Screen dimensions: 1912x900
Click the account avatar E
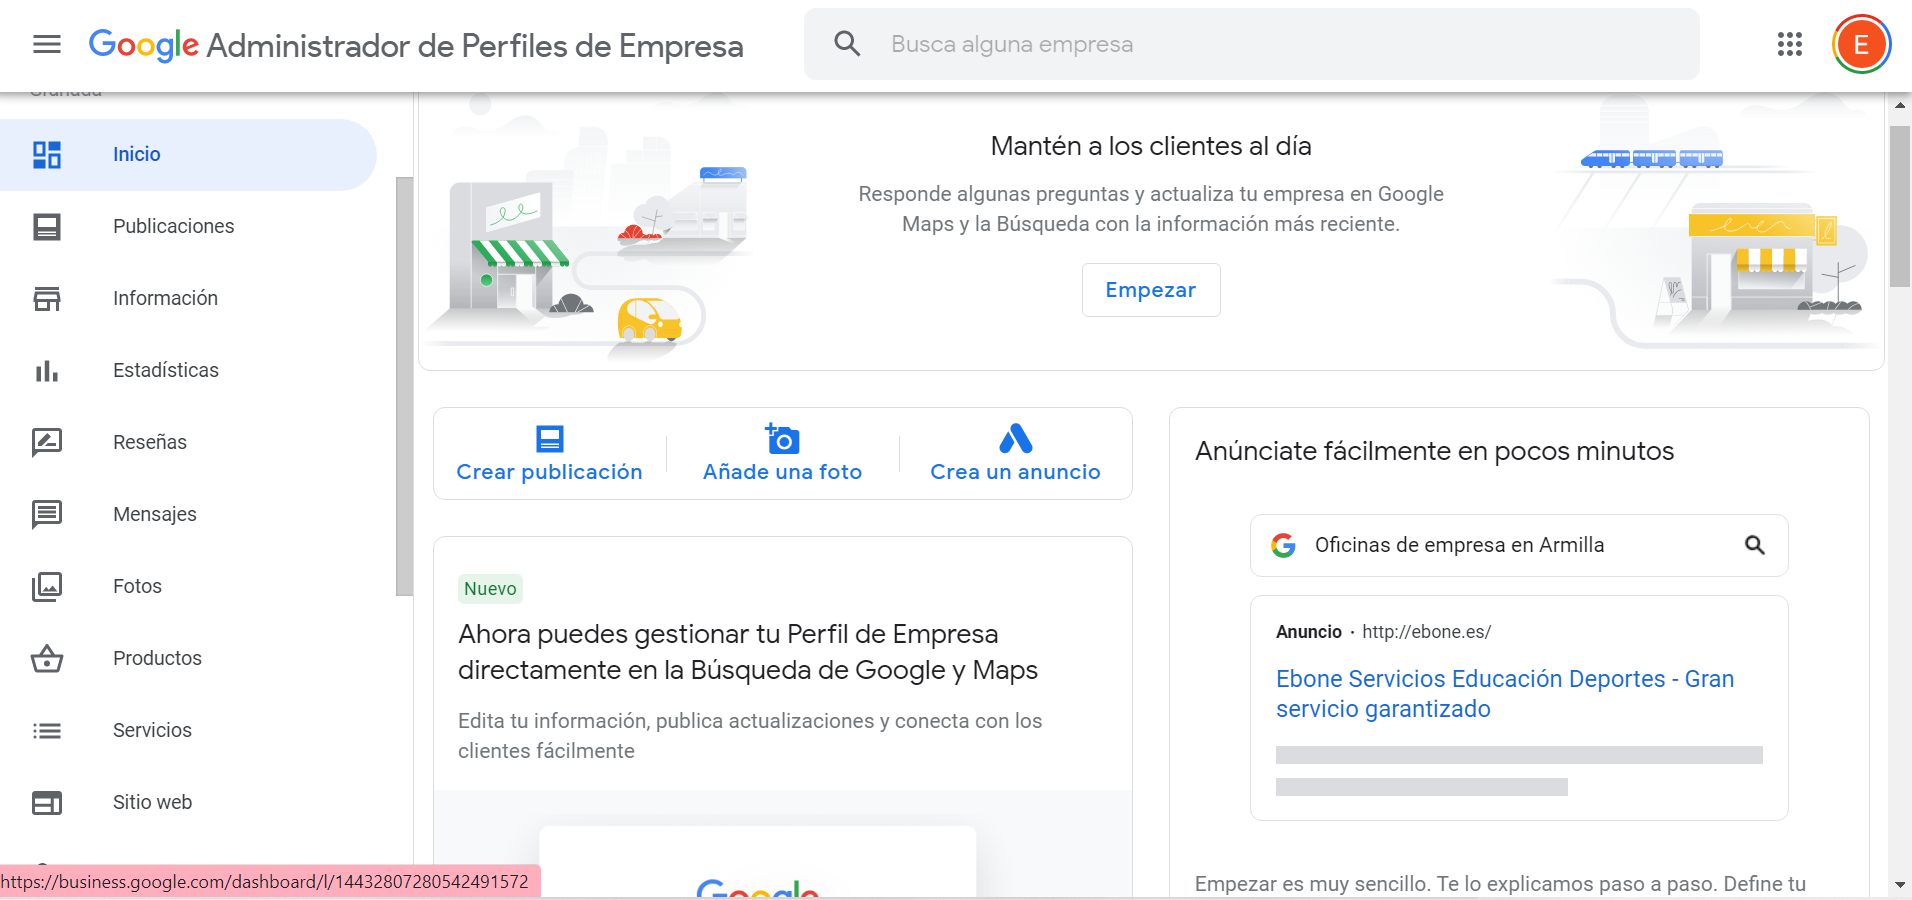1860,44
